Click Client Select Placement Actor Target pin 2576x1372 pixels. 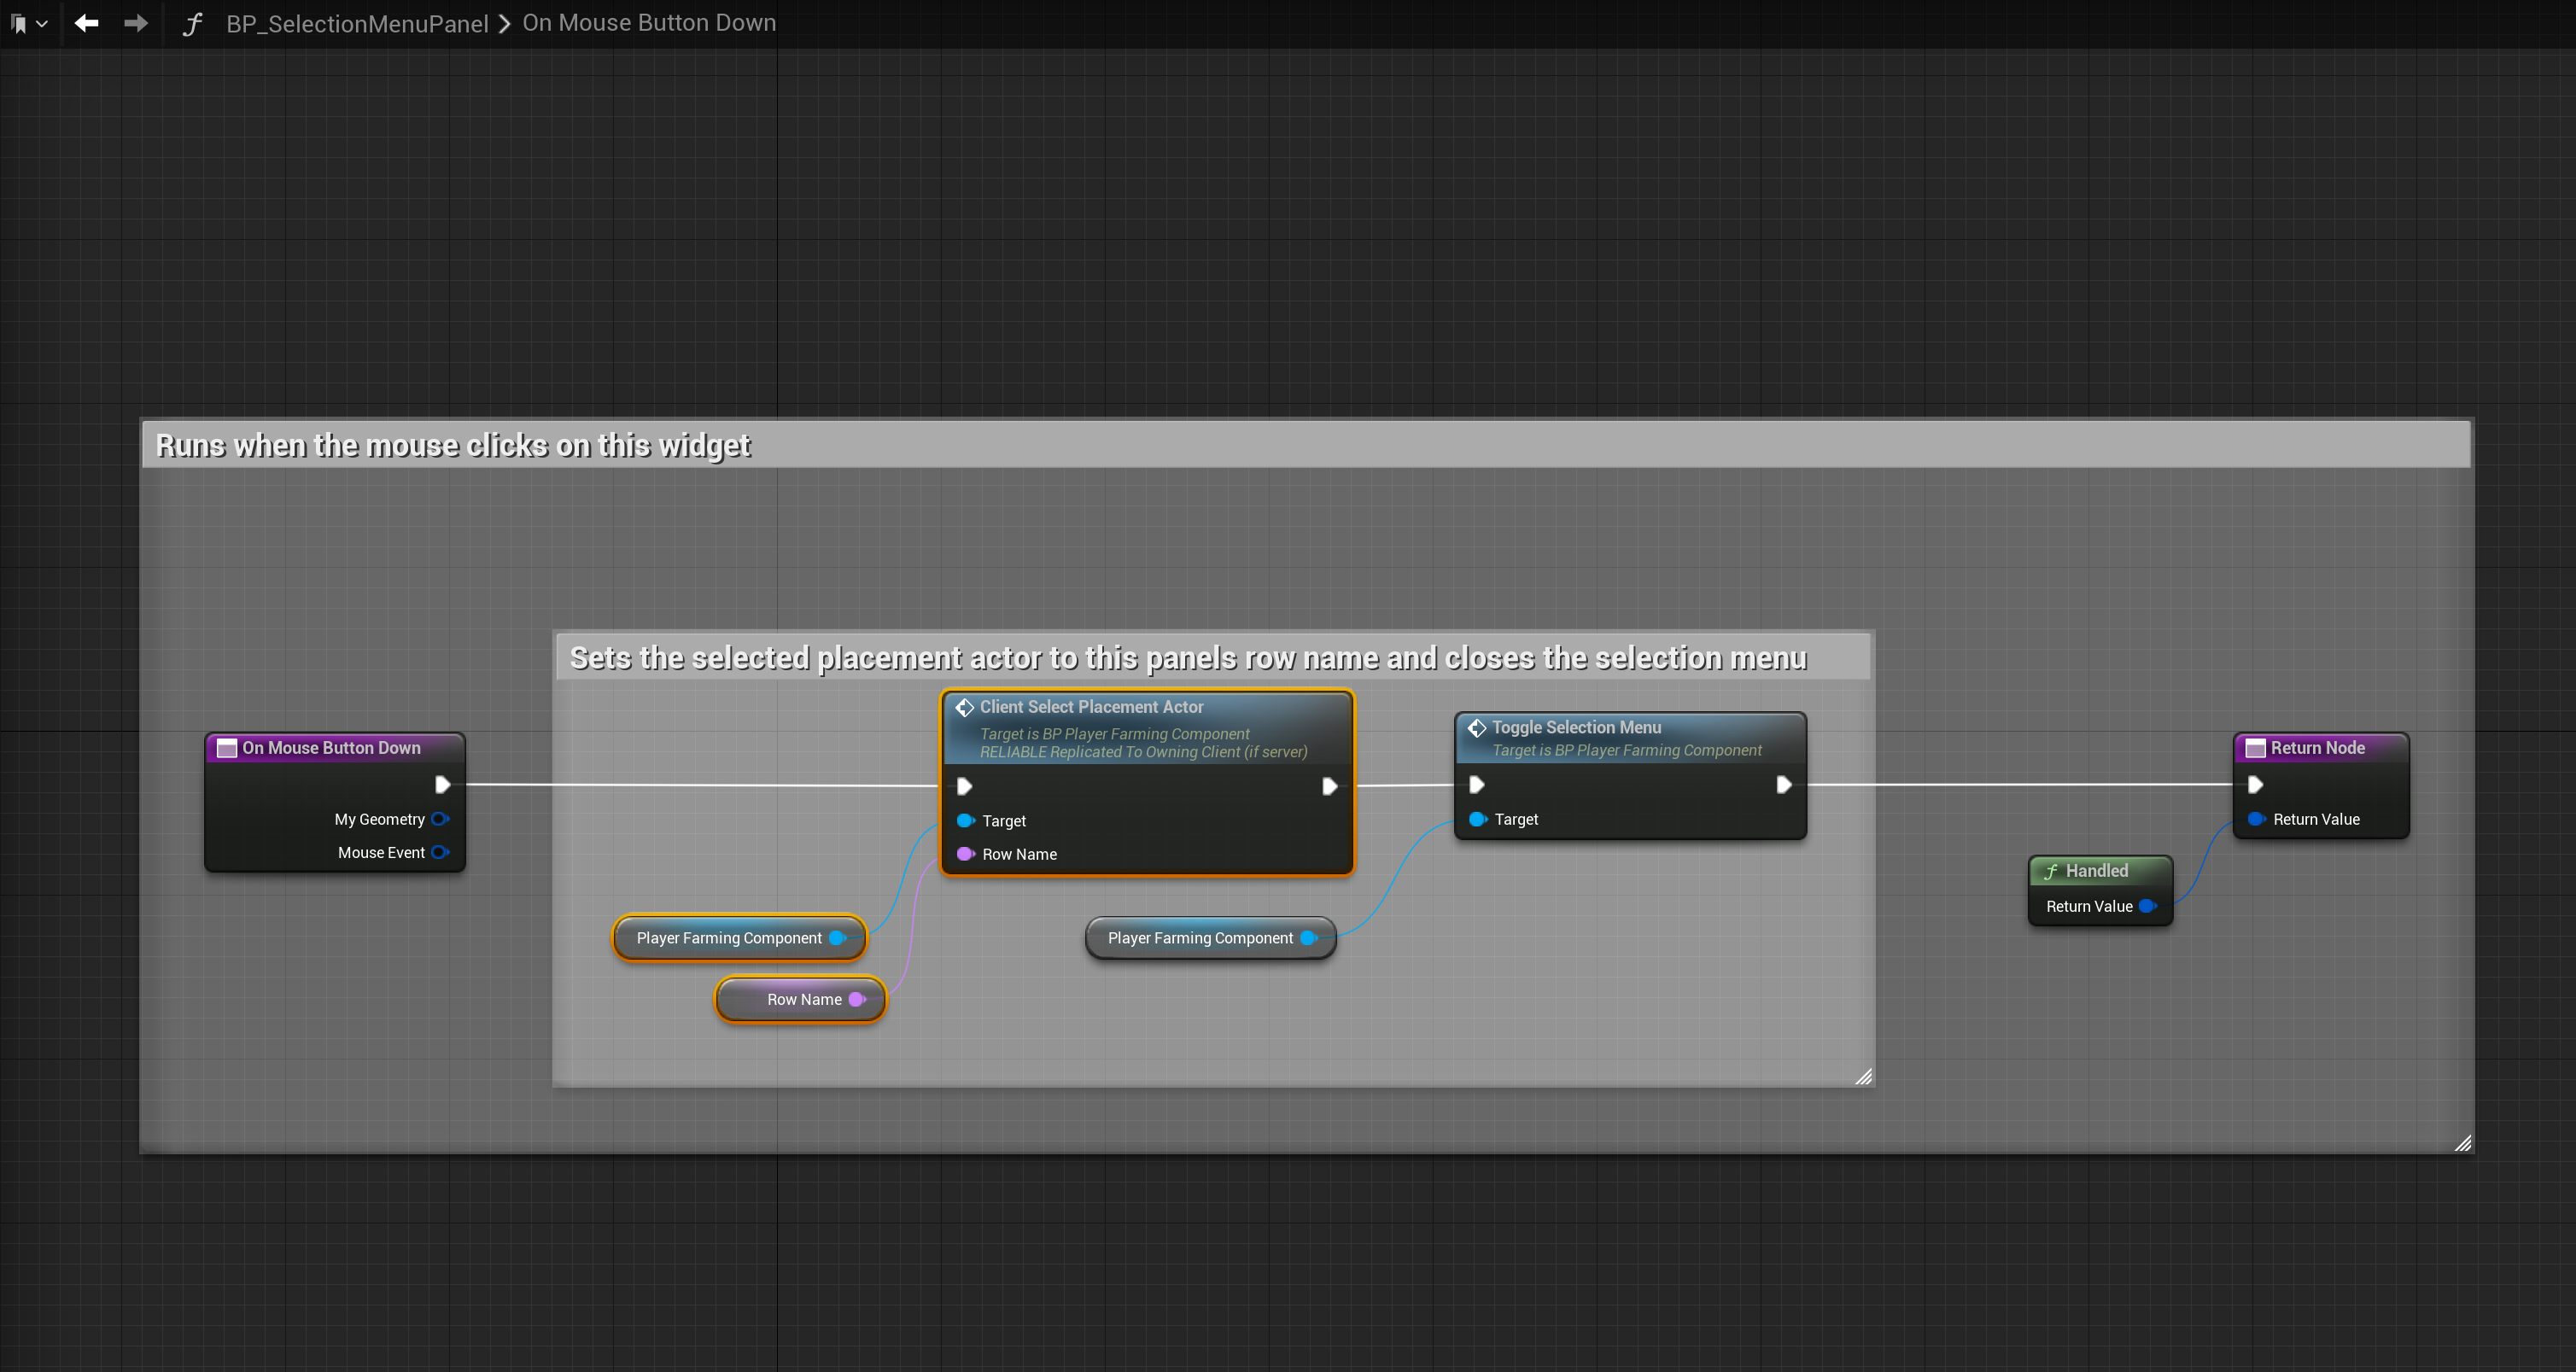[x=965, y=821]
